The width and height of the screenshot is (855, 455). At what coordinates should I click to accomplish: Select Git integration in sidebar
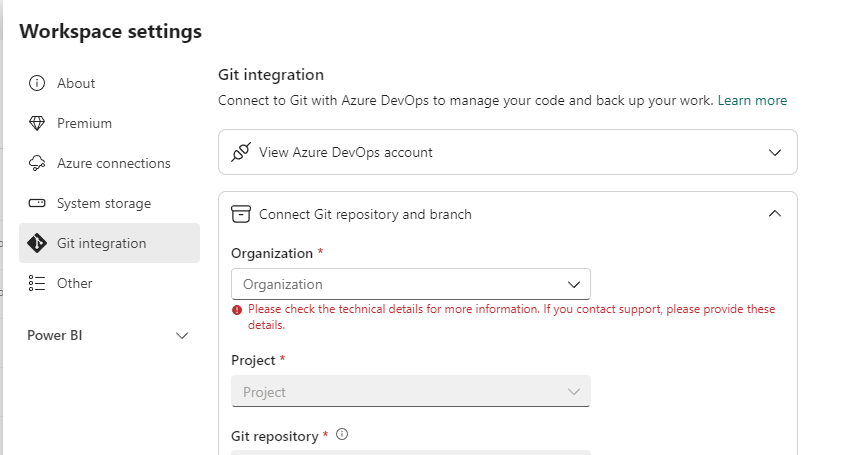coord(109,243)
